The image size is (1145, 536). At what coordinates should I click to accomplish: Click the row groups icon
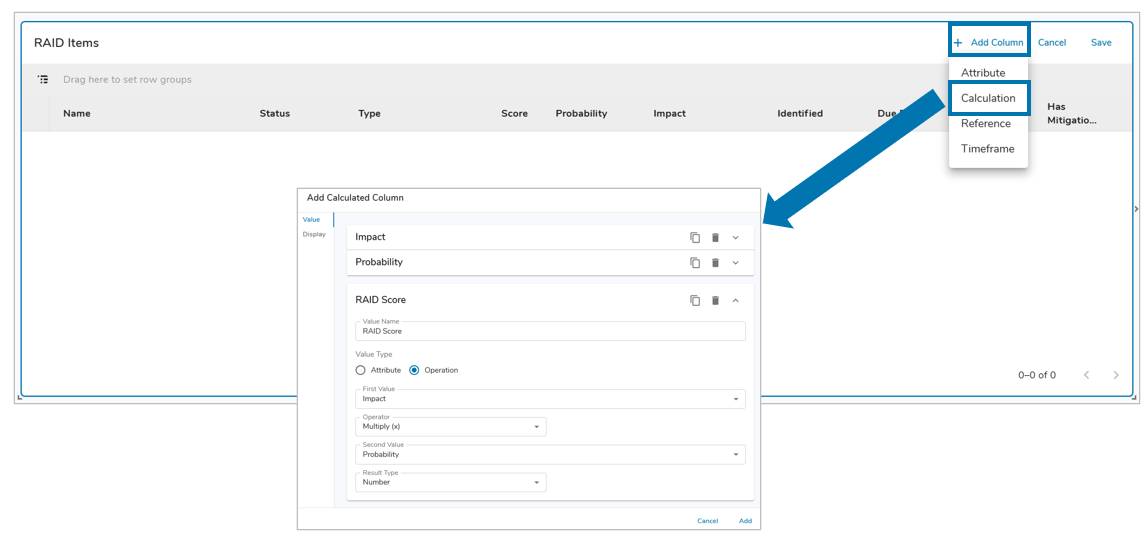tap(43, 79)
